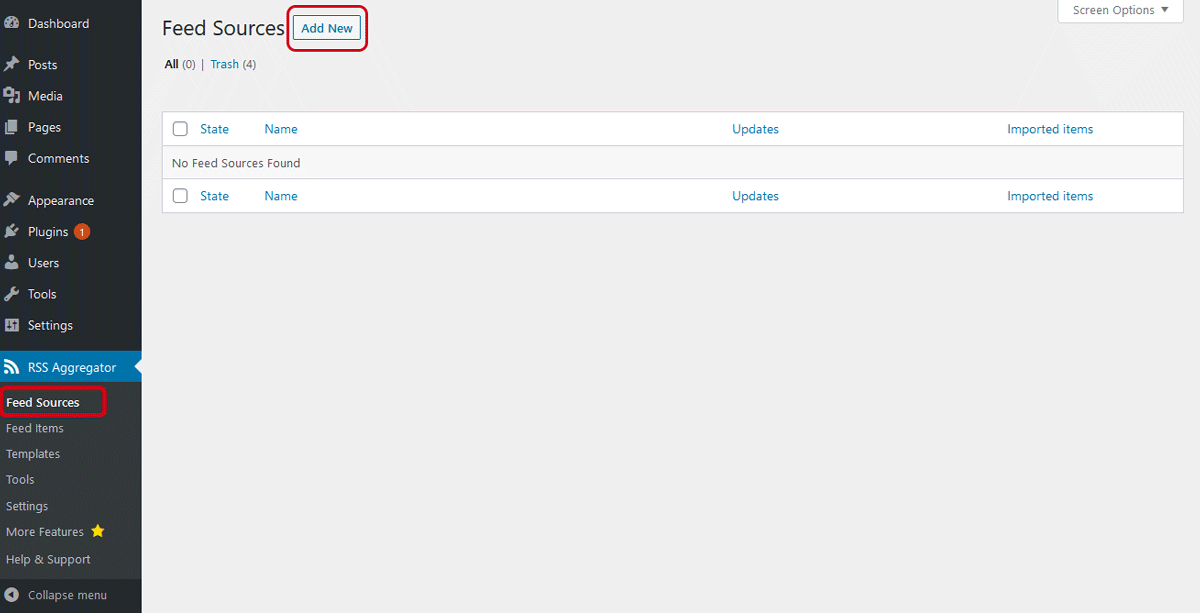Screen dimensions: 1200x613
Task: Click the Posts pushpin icon
Action: point(12,64)
